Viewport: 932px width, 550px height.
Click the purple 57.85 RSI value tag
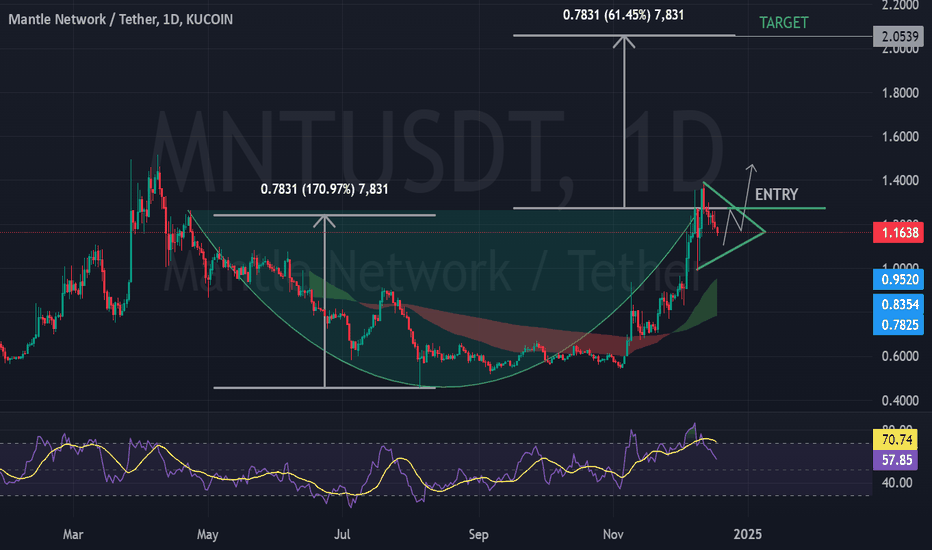tap(896, 460)
